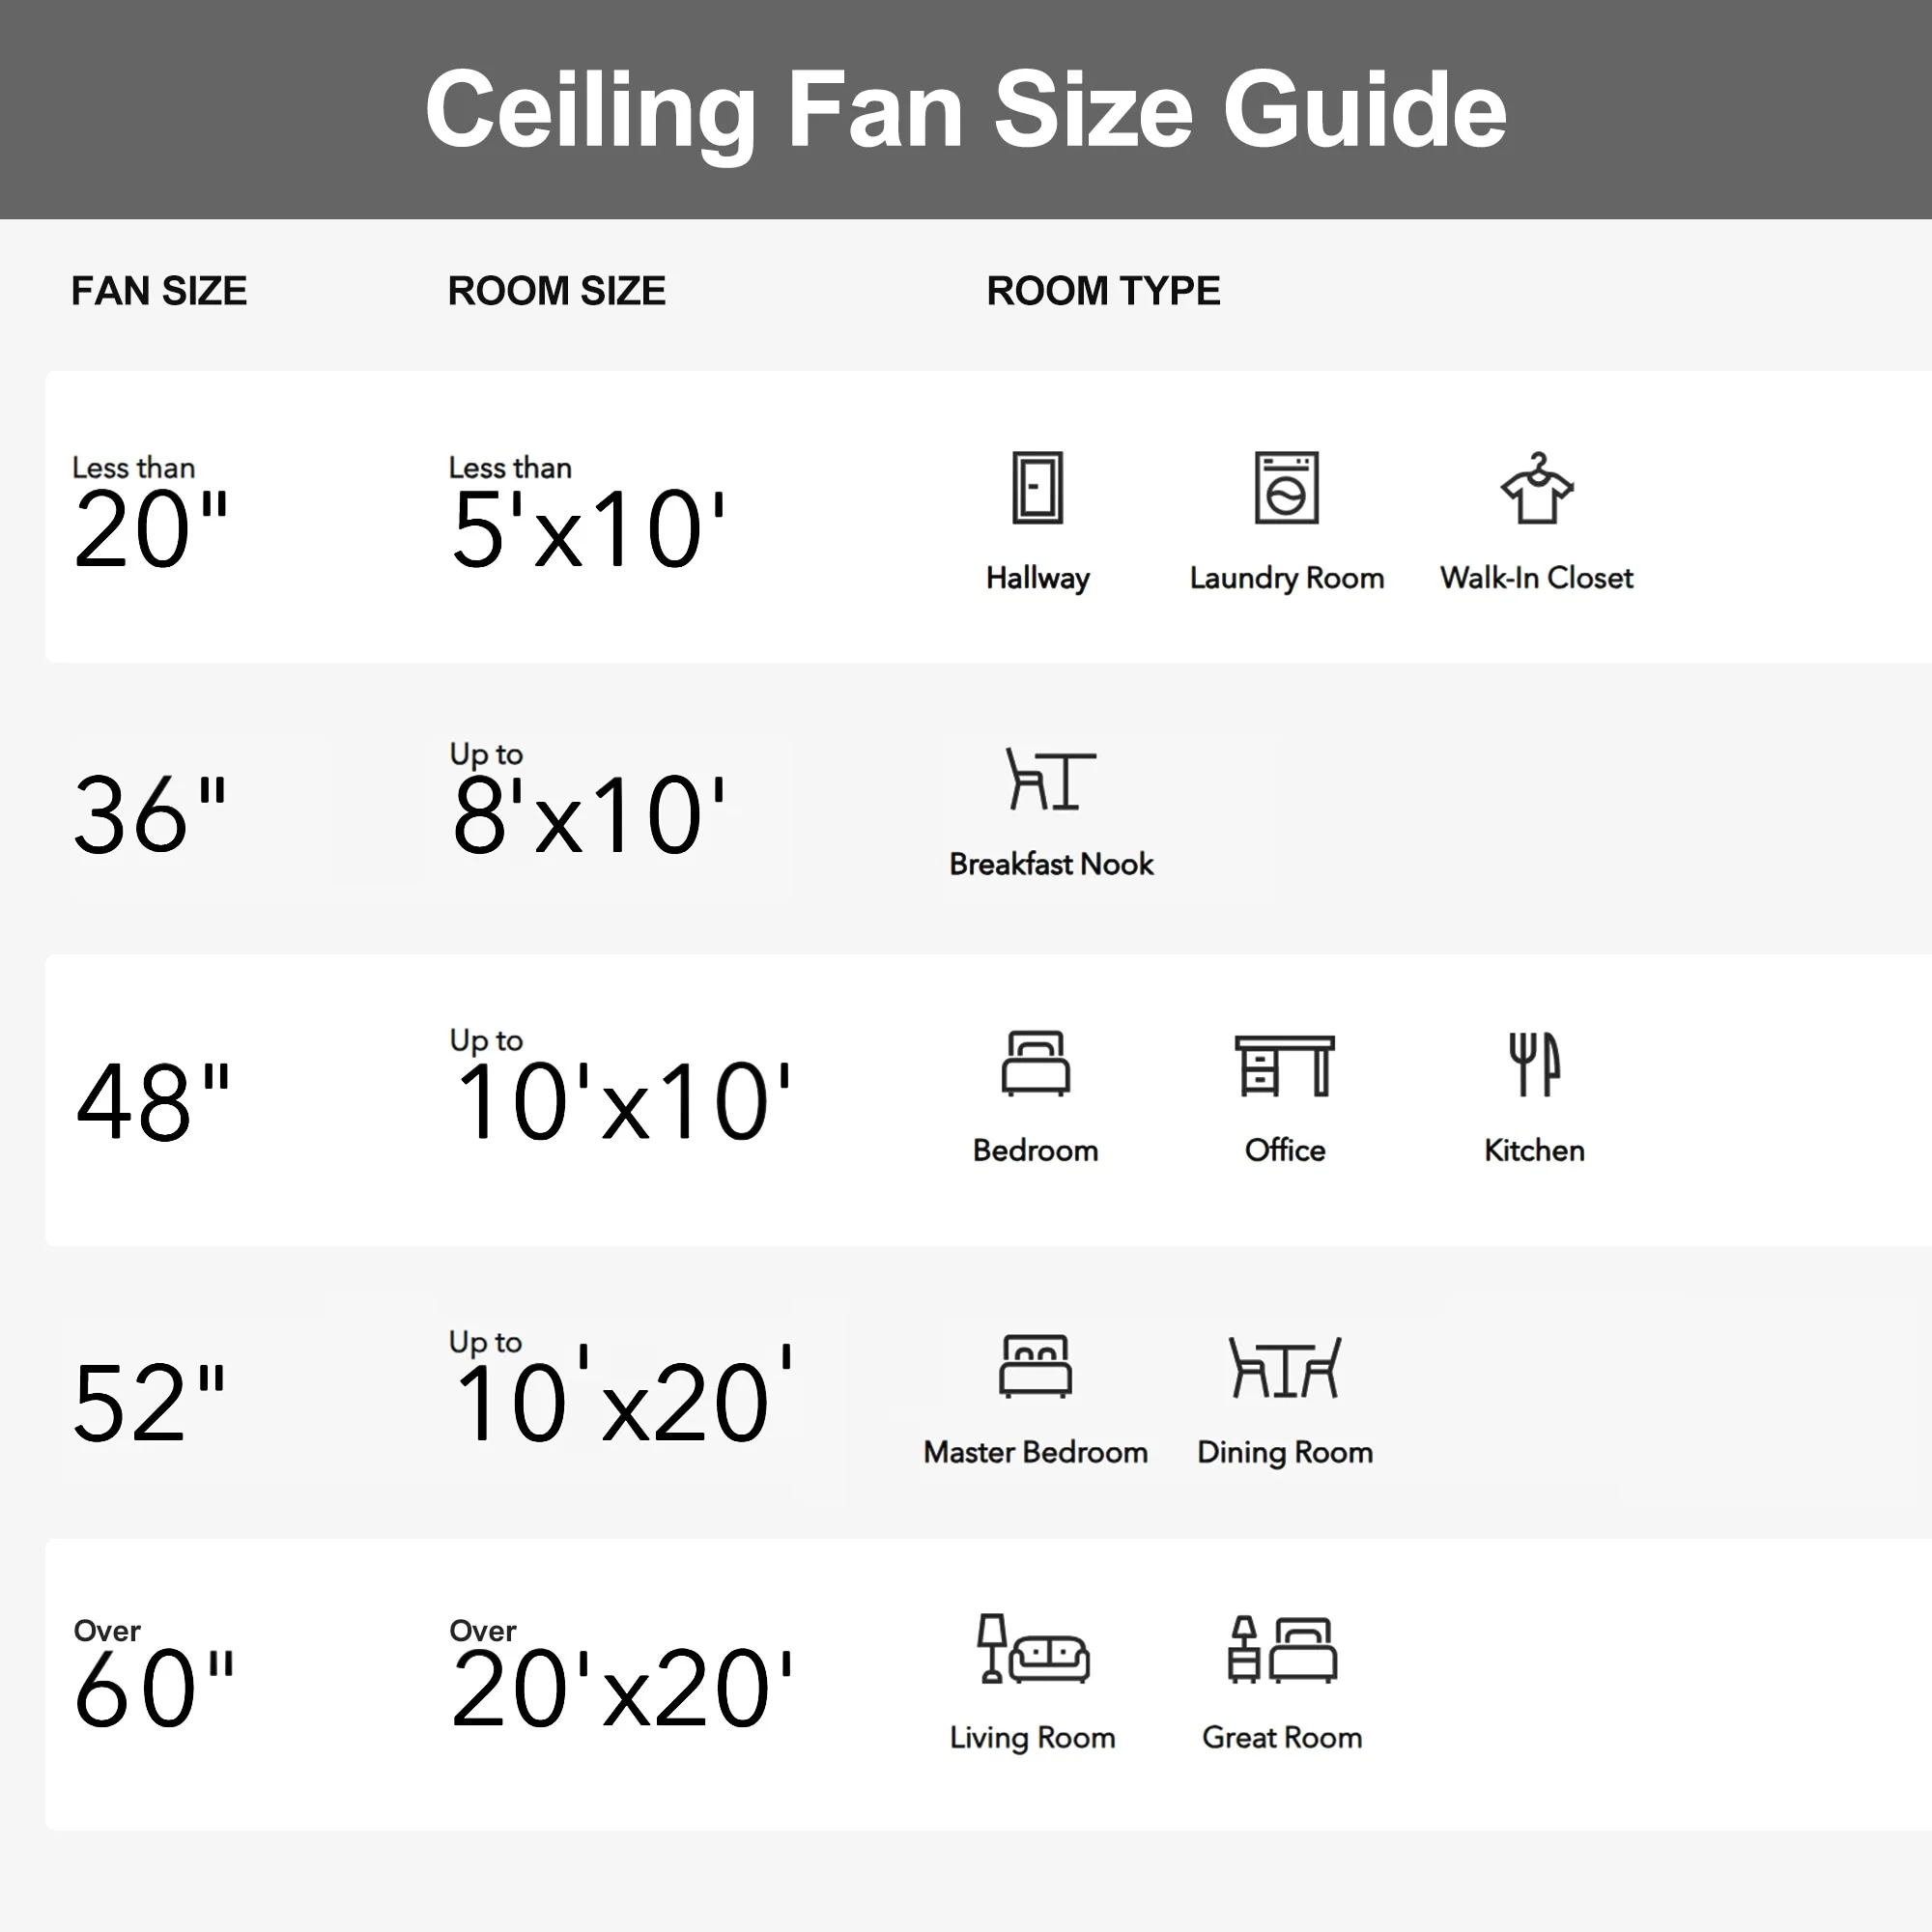Click the Office desk icon
The width and height of the screenshot is (1932, 1932).
click(x=1284, y=1066)
